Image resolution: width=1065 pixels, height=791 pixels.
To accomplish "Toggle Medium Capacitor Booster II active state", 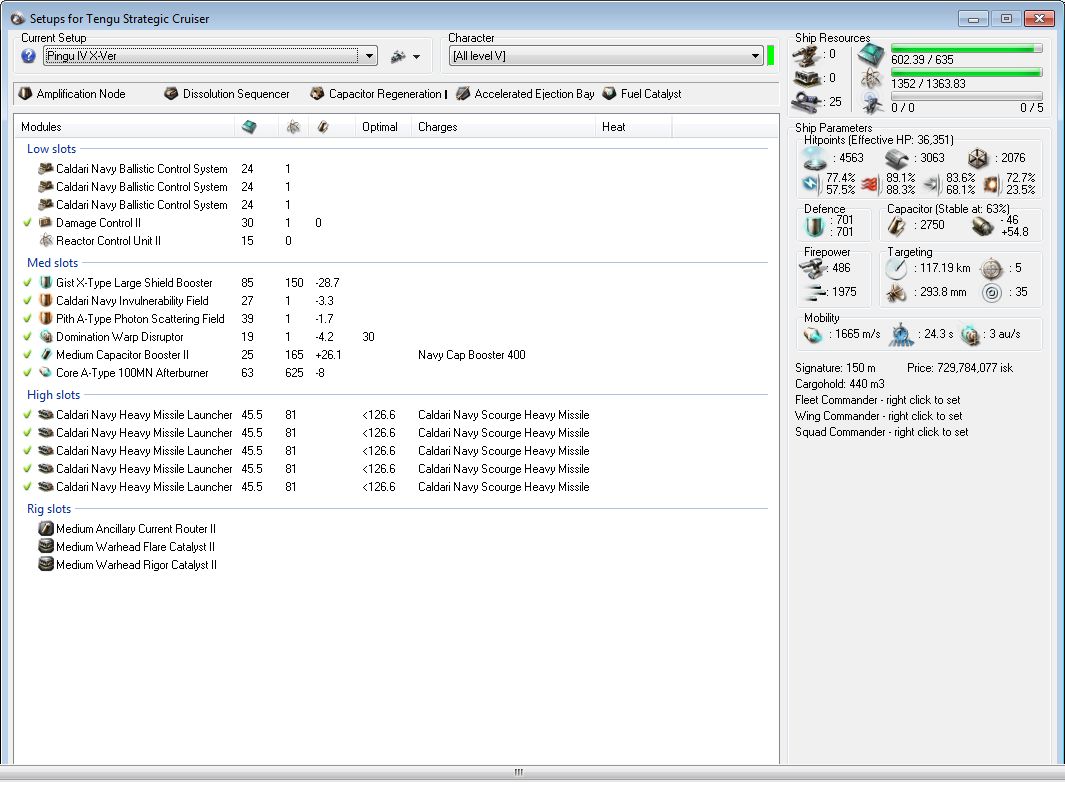I will pyautogui.click(x=27, y=355).
